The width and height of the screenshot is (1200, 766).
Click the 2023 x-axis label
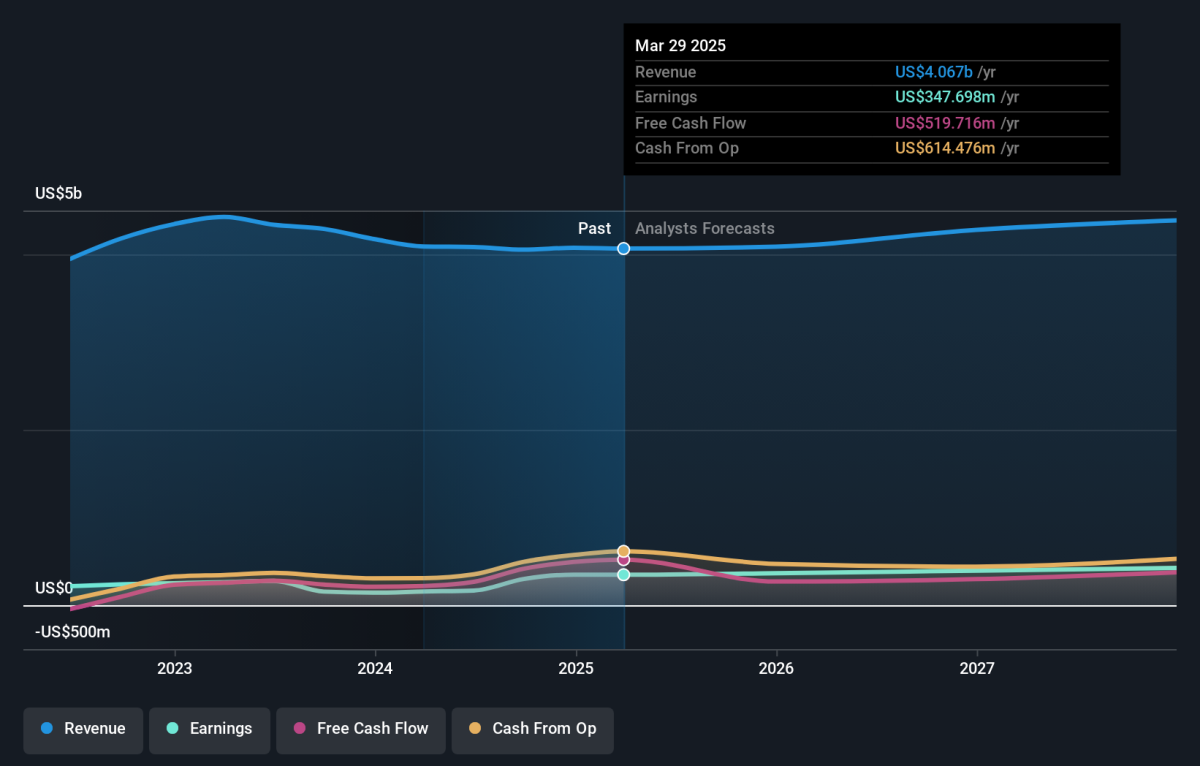click(175, 668)
